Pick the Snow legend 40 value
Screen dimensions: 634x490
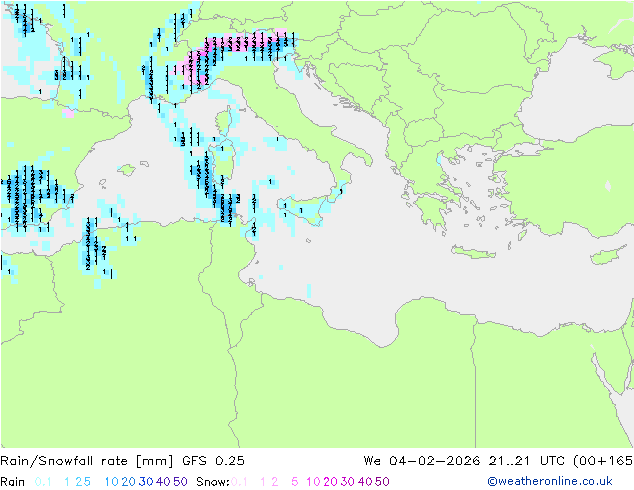click(365, 482)
